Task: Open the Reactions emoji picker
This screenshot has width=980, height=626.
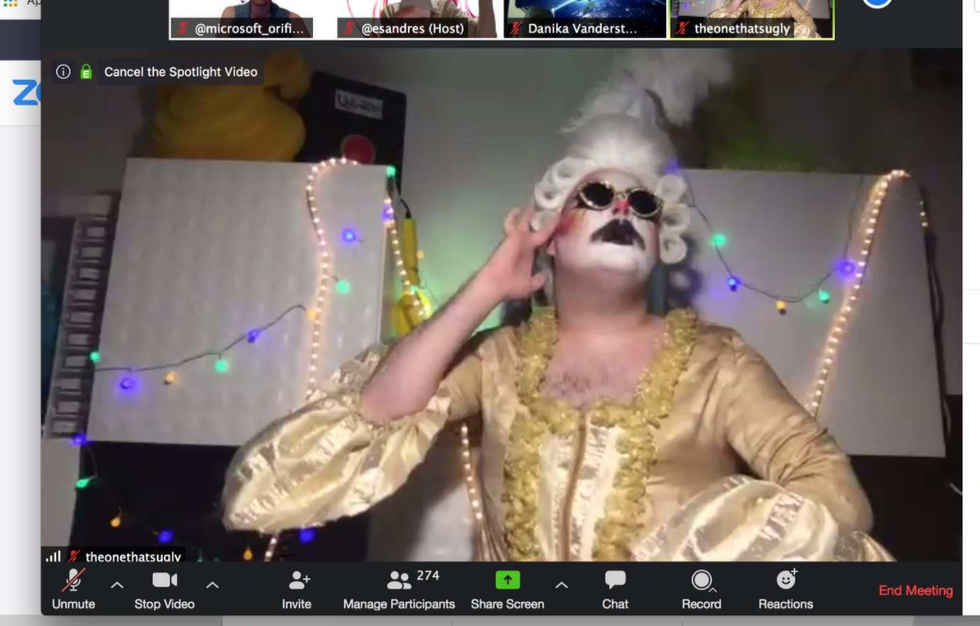Action: coord(785,580)
